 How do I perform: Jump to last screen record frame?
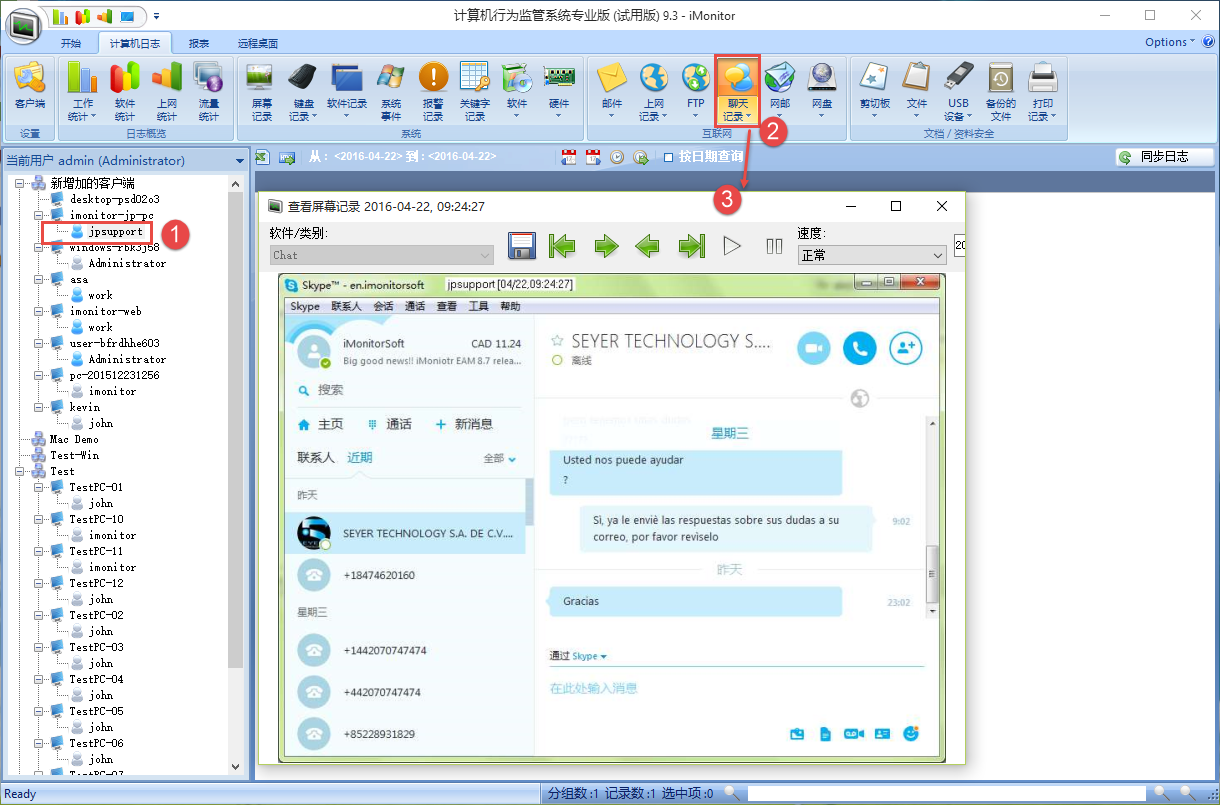tap(691, 246)
